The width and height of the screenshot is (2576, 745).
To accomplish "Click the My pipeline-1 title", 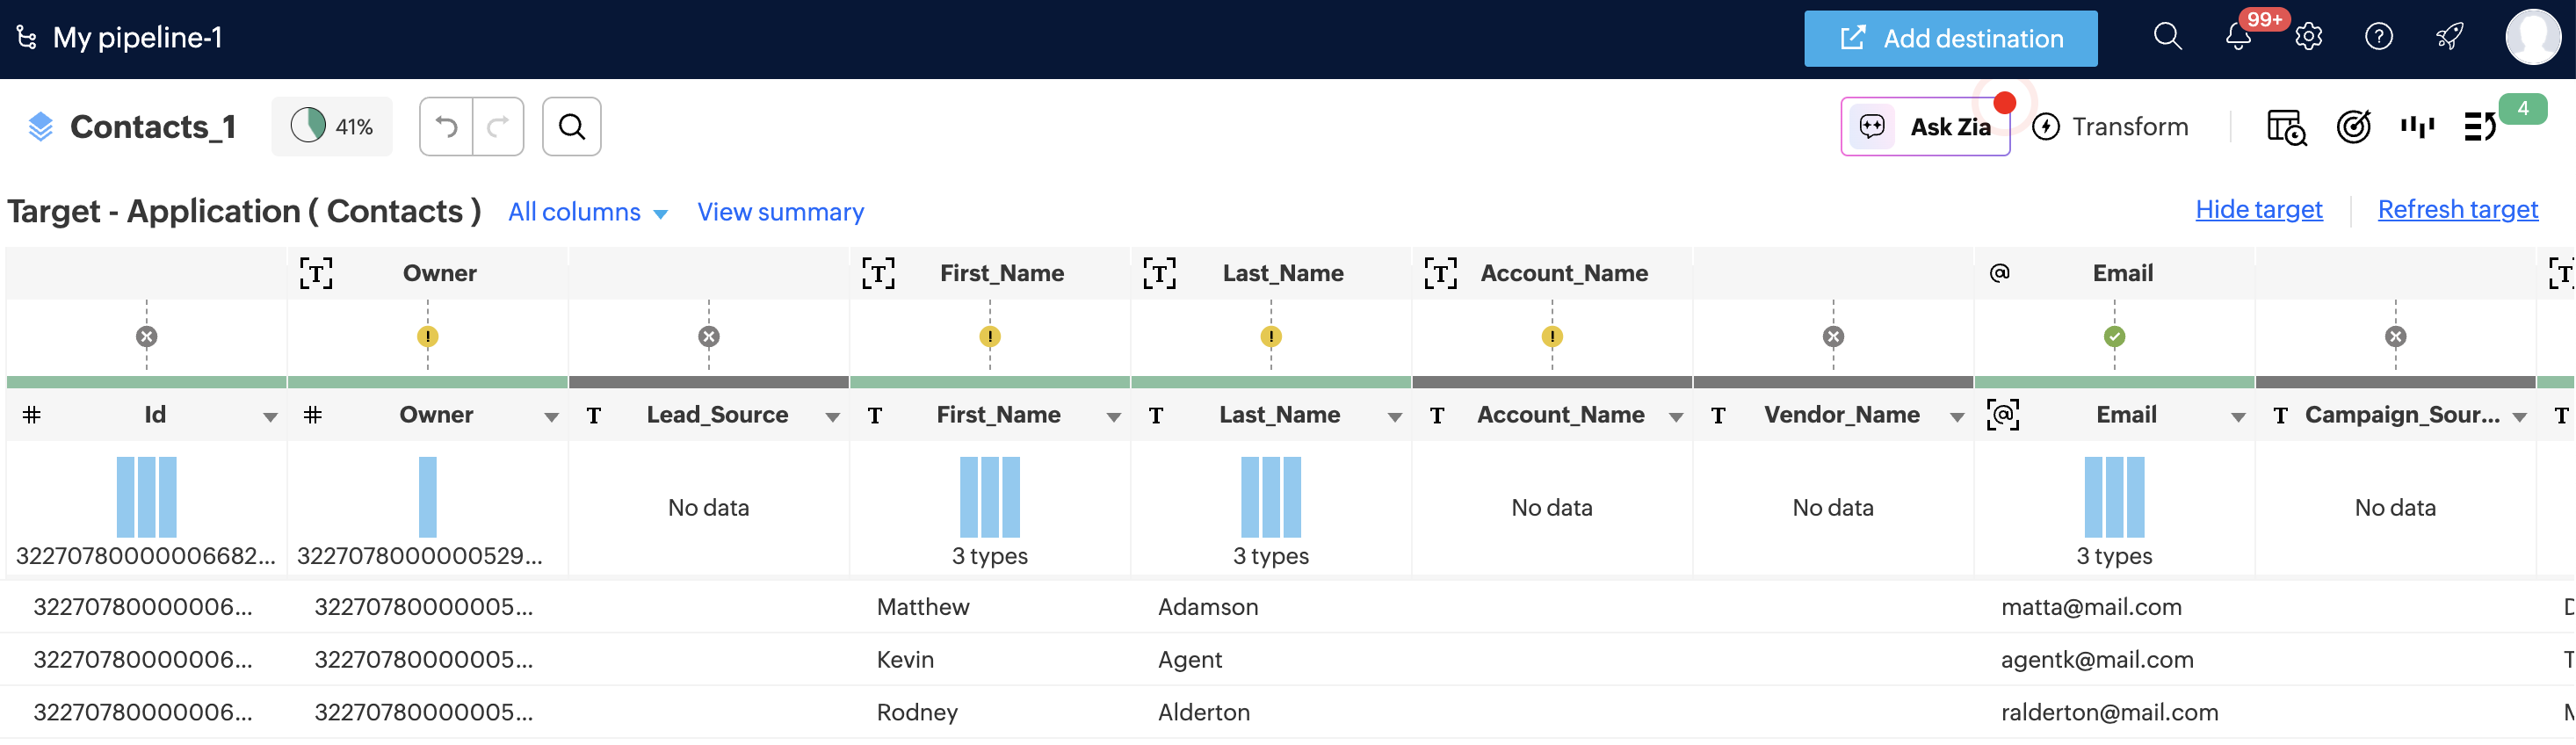I will 137,38.
